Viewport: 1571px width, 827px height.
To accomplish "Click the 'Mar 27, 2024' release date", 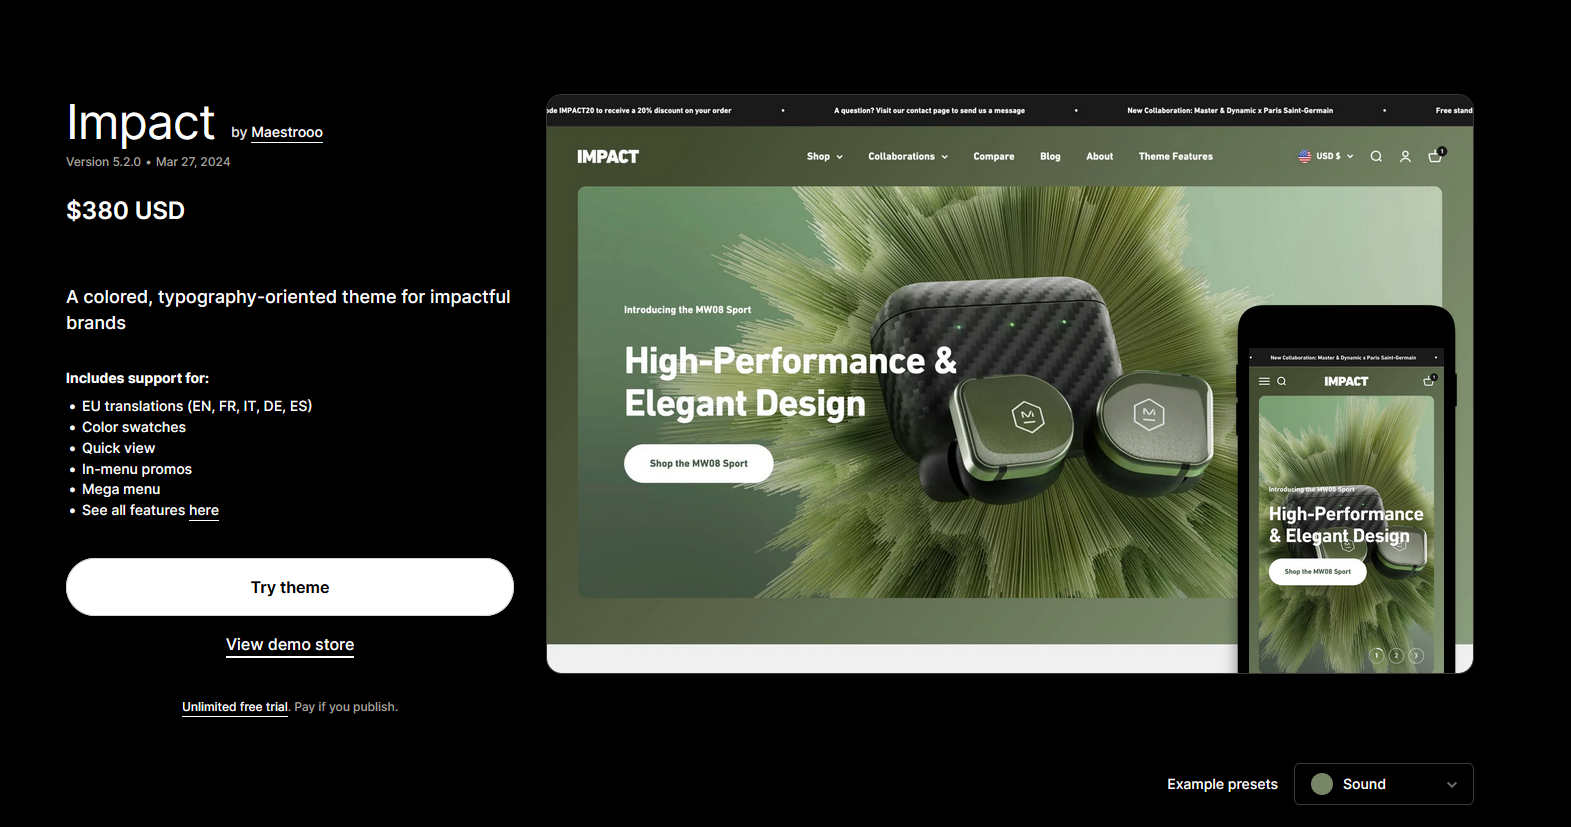I will (193, 161).
